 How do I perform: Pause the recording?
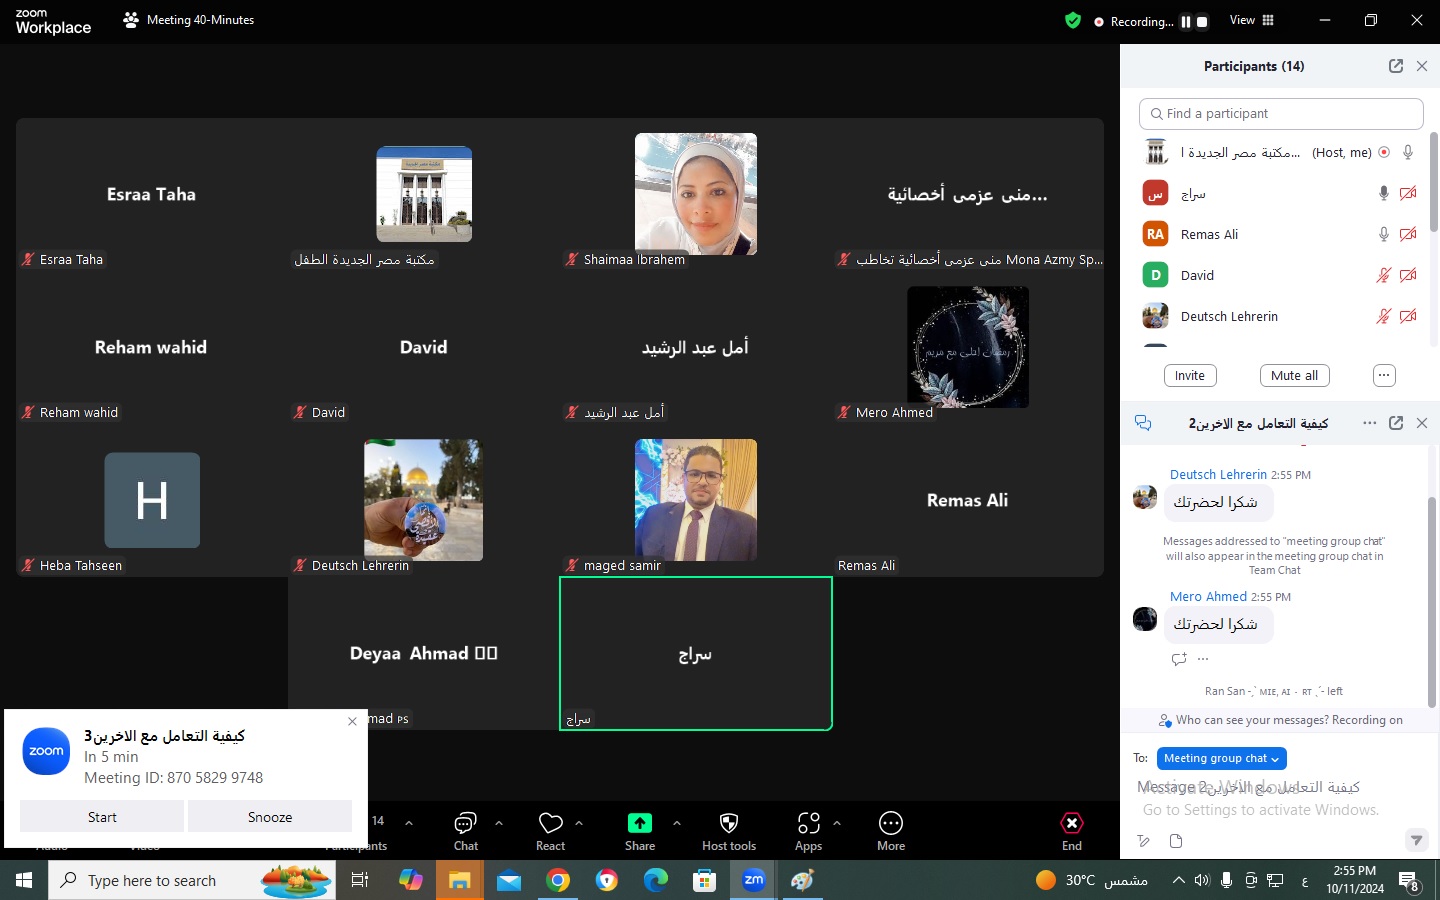[1186, 21]
